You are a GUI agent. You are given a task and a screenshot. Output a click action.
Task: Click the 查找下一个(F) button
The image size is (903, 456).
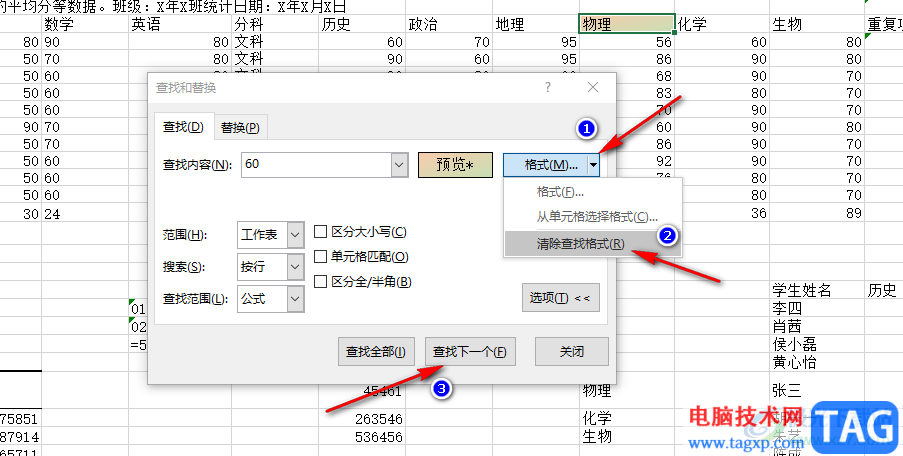(470, 351)
